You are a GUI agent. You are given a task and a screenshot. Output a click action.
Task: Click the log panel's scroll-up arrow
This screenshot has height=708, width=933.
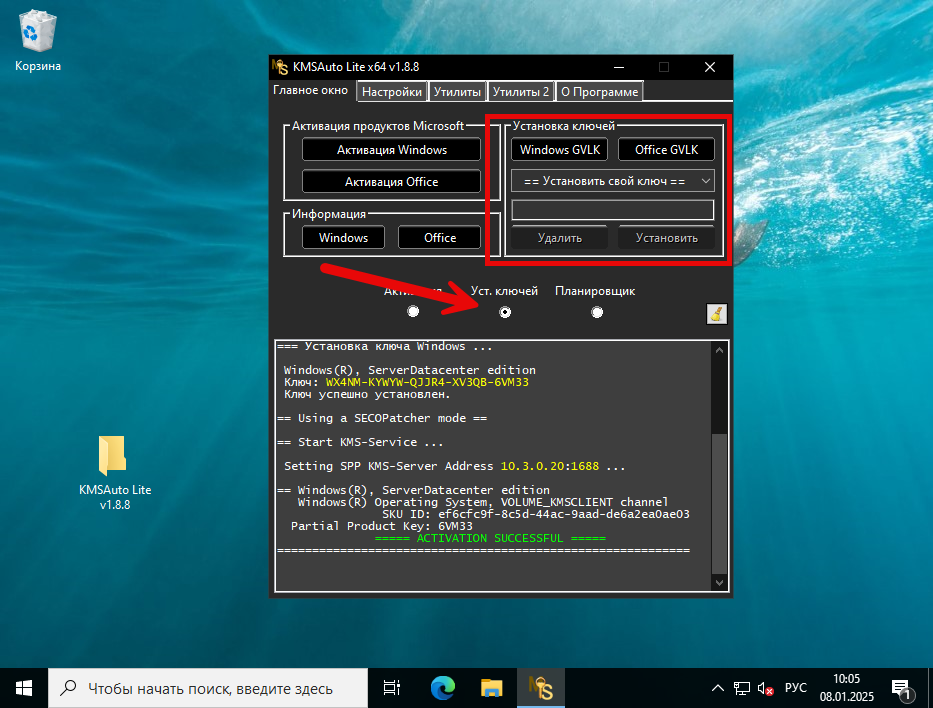click(718, 351)
